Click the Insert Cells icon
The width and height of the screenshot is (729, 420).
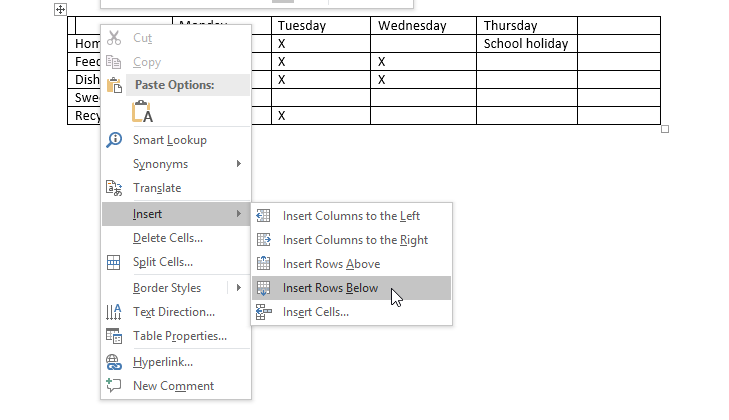264,312
